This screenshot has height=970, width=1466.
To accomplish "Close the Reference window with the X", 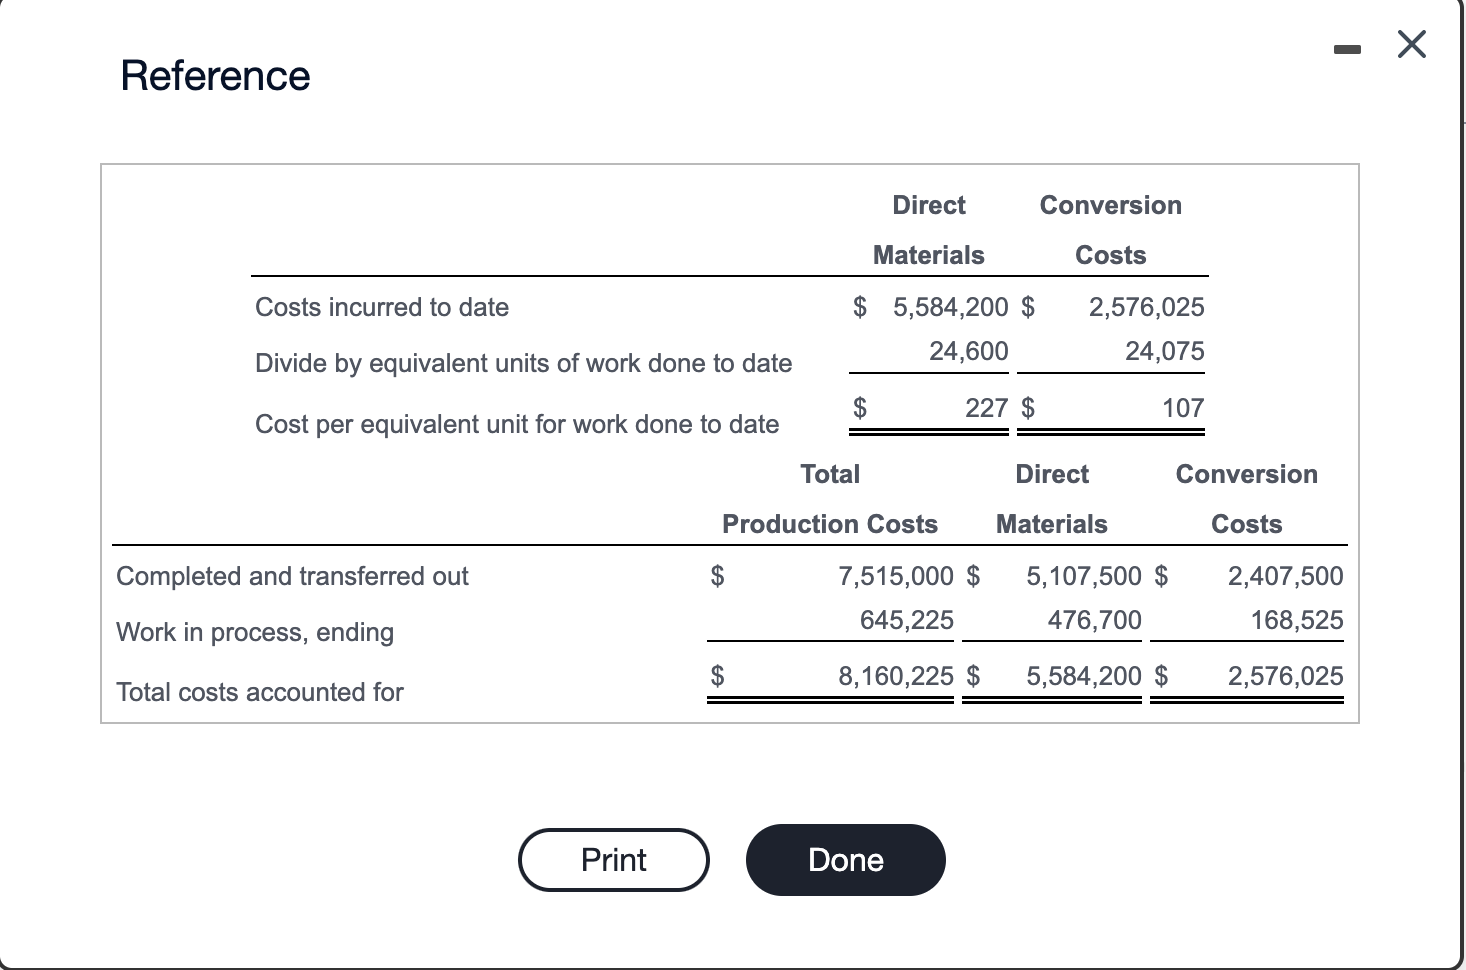I will pos(1411,45).
